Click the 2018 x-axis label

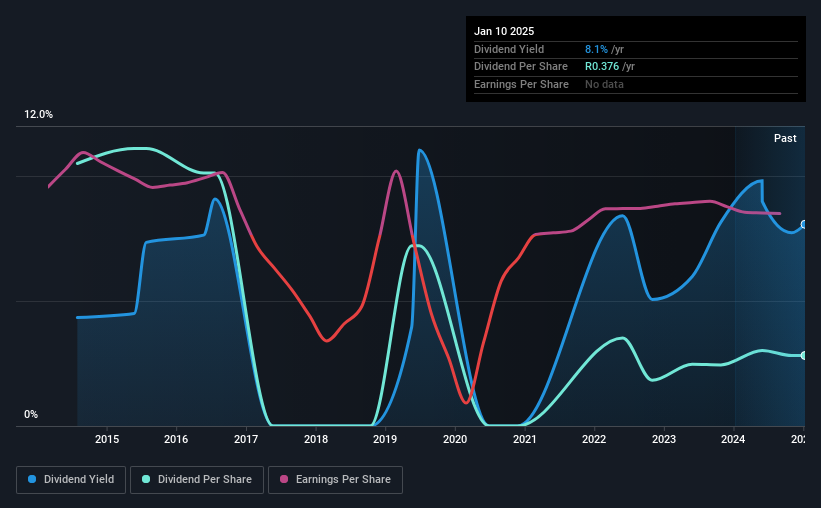tap(316, 439)
